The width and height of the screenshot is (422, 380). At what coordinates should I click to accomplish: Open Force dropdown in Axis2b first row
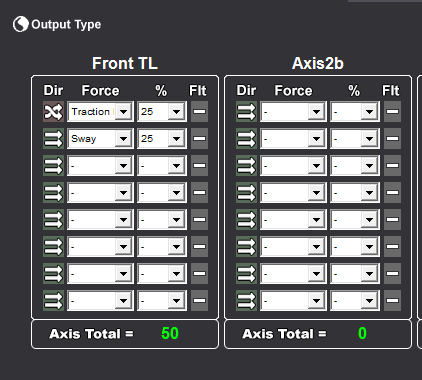pyautogui.click(x=293, y=112)
